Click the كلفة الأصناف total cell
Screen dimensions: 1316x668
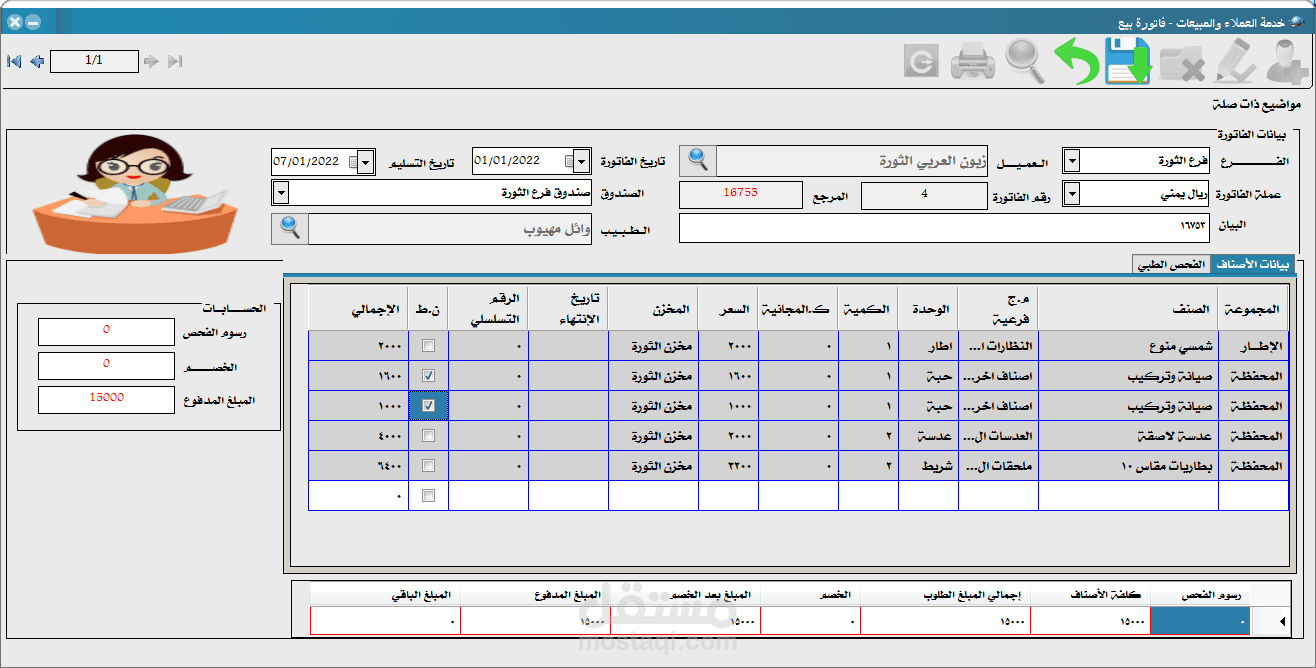1090,621
